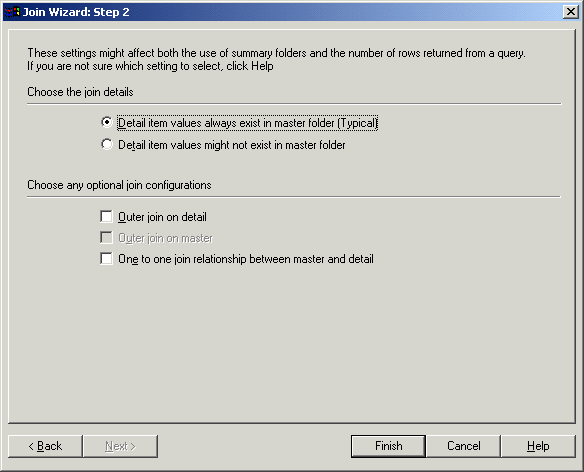Click the greyed-out Outer join on master checkbox
Screen dimensions: 584x472
107,238
